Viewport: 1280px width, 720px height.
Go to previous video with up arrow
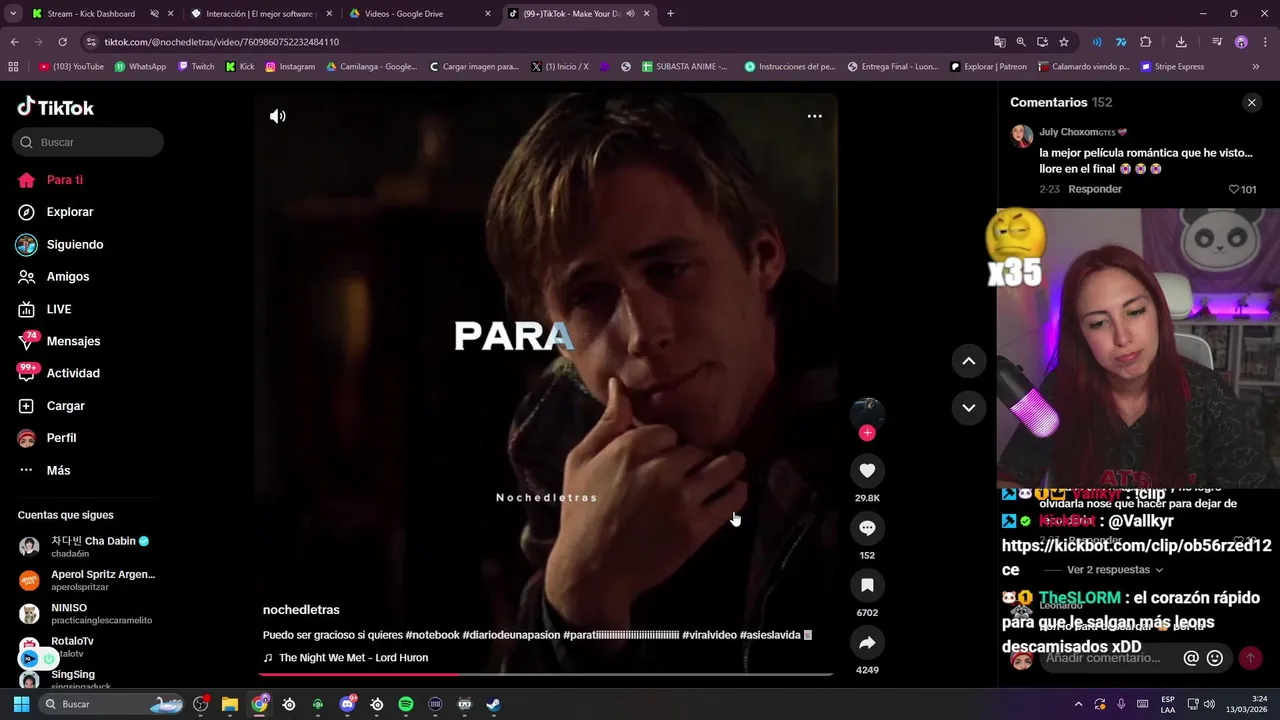(968, 361)
